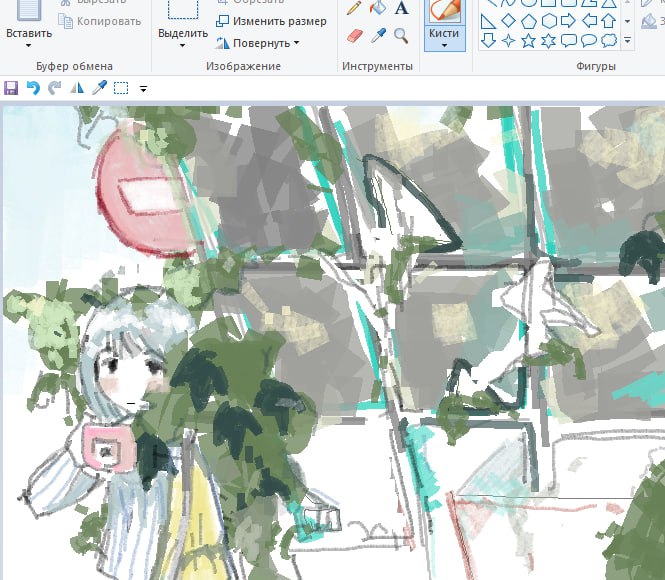This screenshot has height=580, width=665.
Task: Choose the right arrow shape
Action: tap(568, 21)
